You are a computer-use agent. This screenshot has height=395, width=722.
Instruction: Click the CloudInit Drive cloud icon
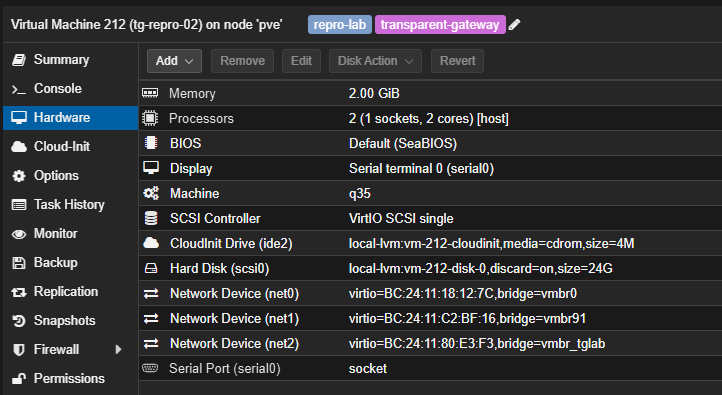(151, 243)
